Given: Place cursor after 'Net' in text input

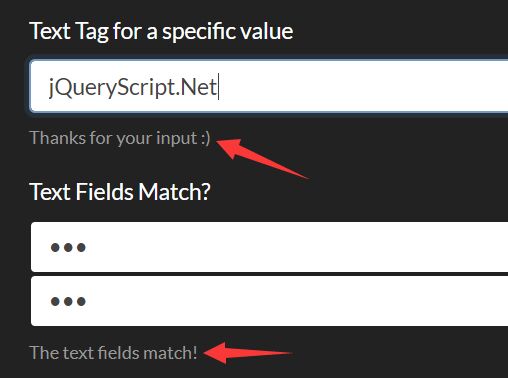Looking at the screenshot, I should click(218, 87).
